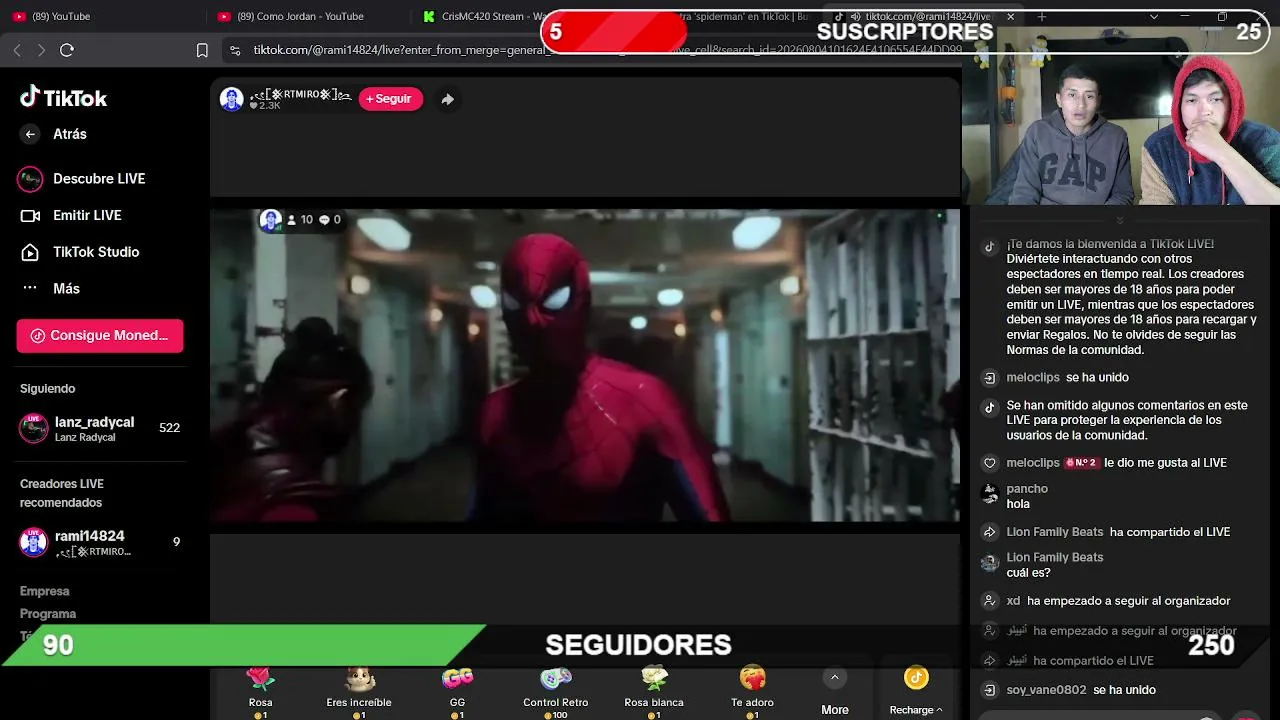Viewport: 1280px width, 720px height.
Task: Open TikTok Studio from the sidebar
Action: pos(80,252)
